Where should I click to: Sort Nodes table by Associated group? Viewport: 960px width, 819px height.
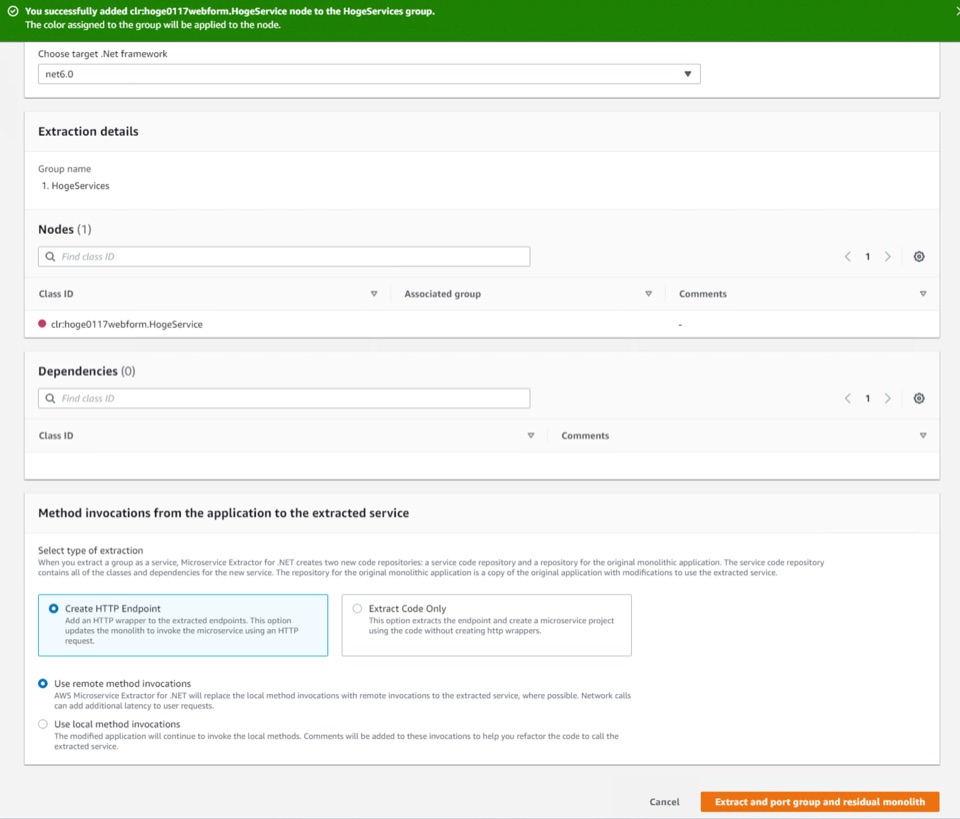(648, 294)
